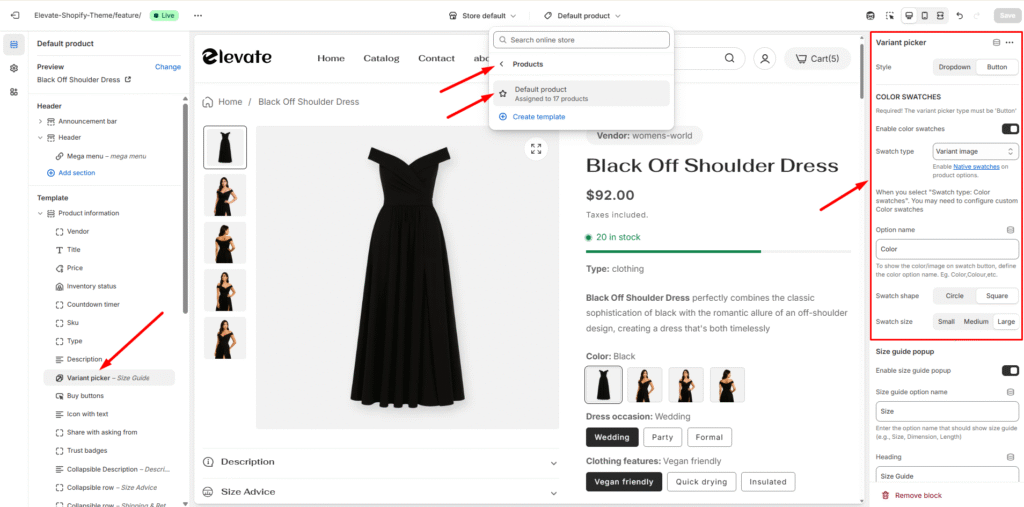Click Change preview link

point(168,67)
